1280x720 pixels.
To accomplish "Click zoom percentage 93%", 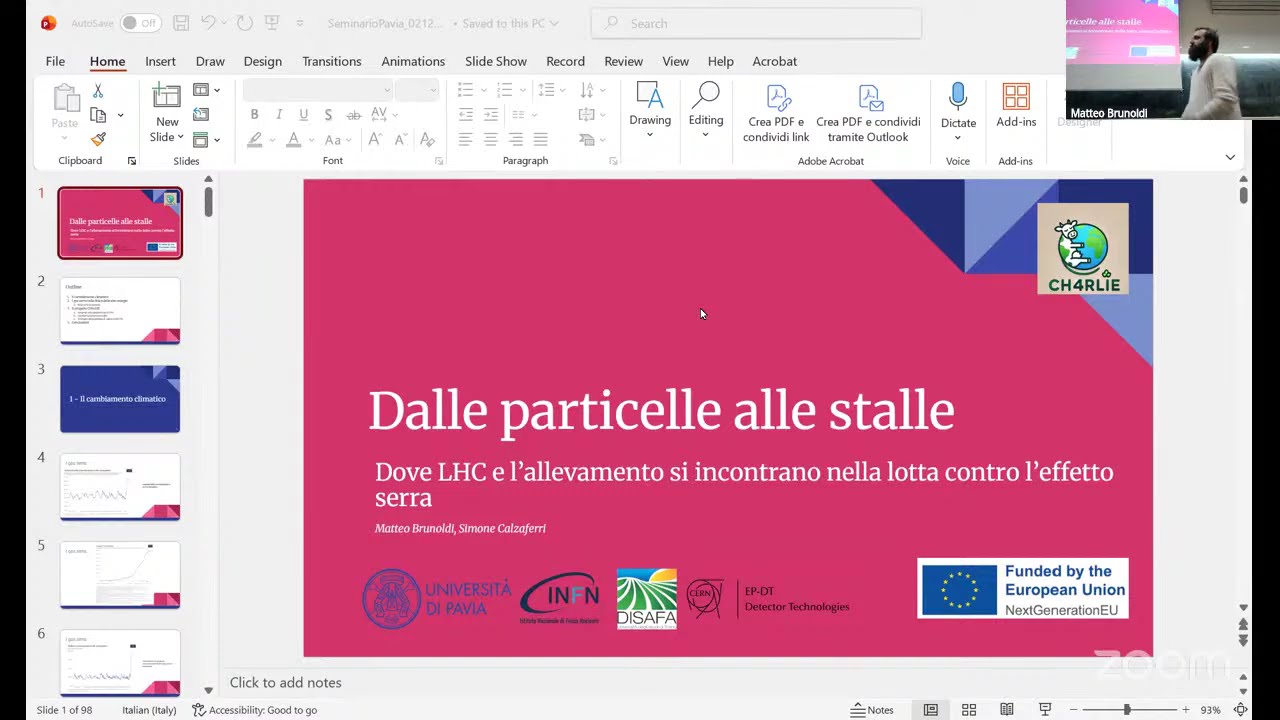I will (1211, 710).
